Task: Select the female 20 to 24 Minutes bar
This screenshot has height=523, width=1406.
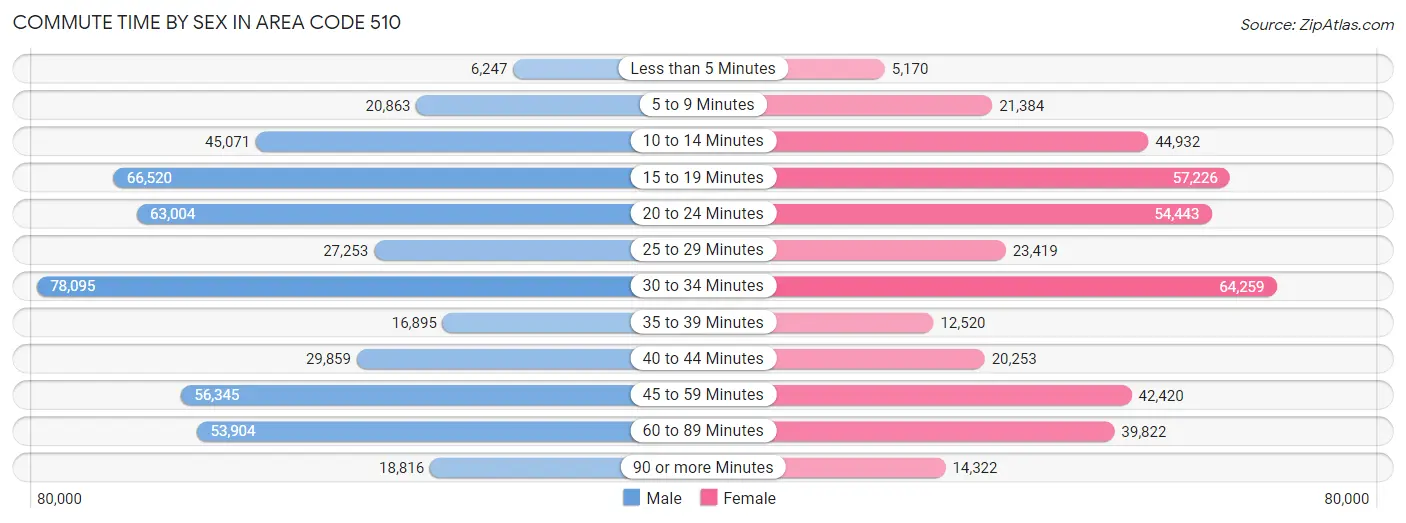Action: [x=990, y=214]
